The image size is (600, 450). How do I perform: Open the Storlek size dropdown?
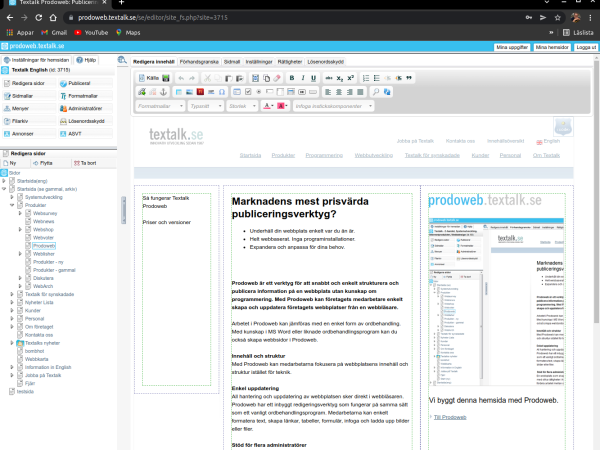(x=242, y=106)
